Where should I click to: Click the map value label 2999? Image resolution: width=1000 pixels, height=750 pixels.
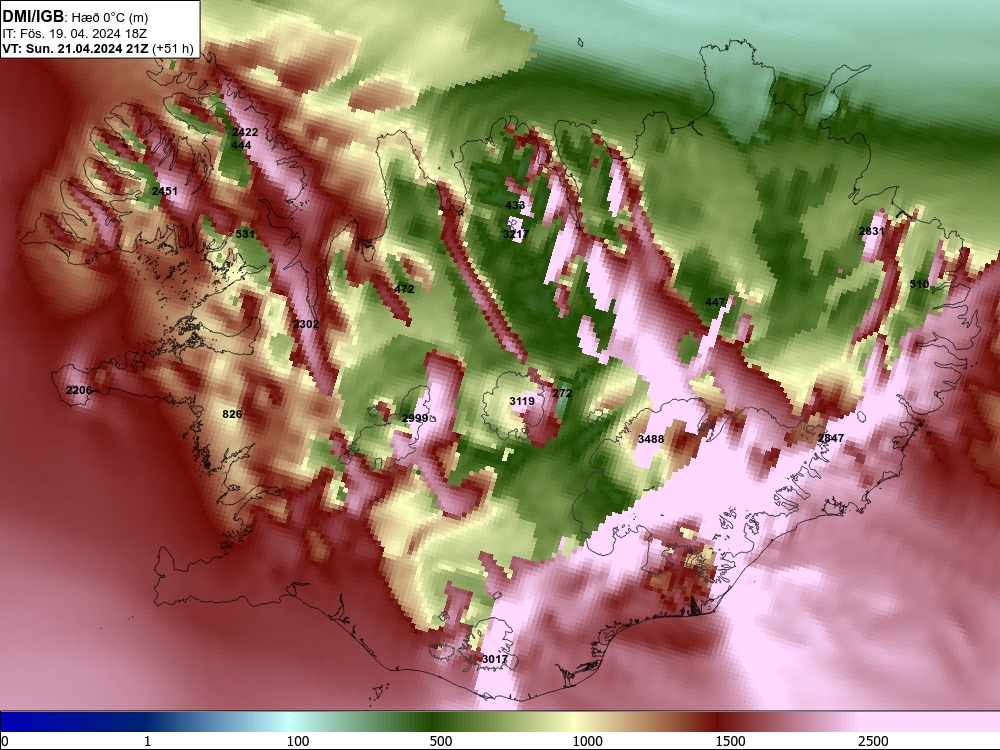[415, 418]
